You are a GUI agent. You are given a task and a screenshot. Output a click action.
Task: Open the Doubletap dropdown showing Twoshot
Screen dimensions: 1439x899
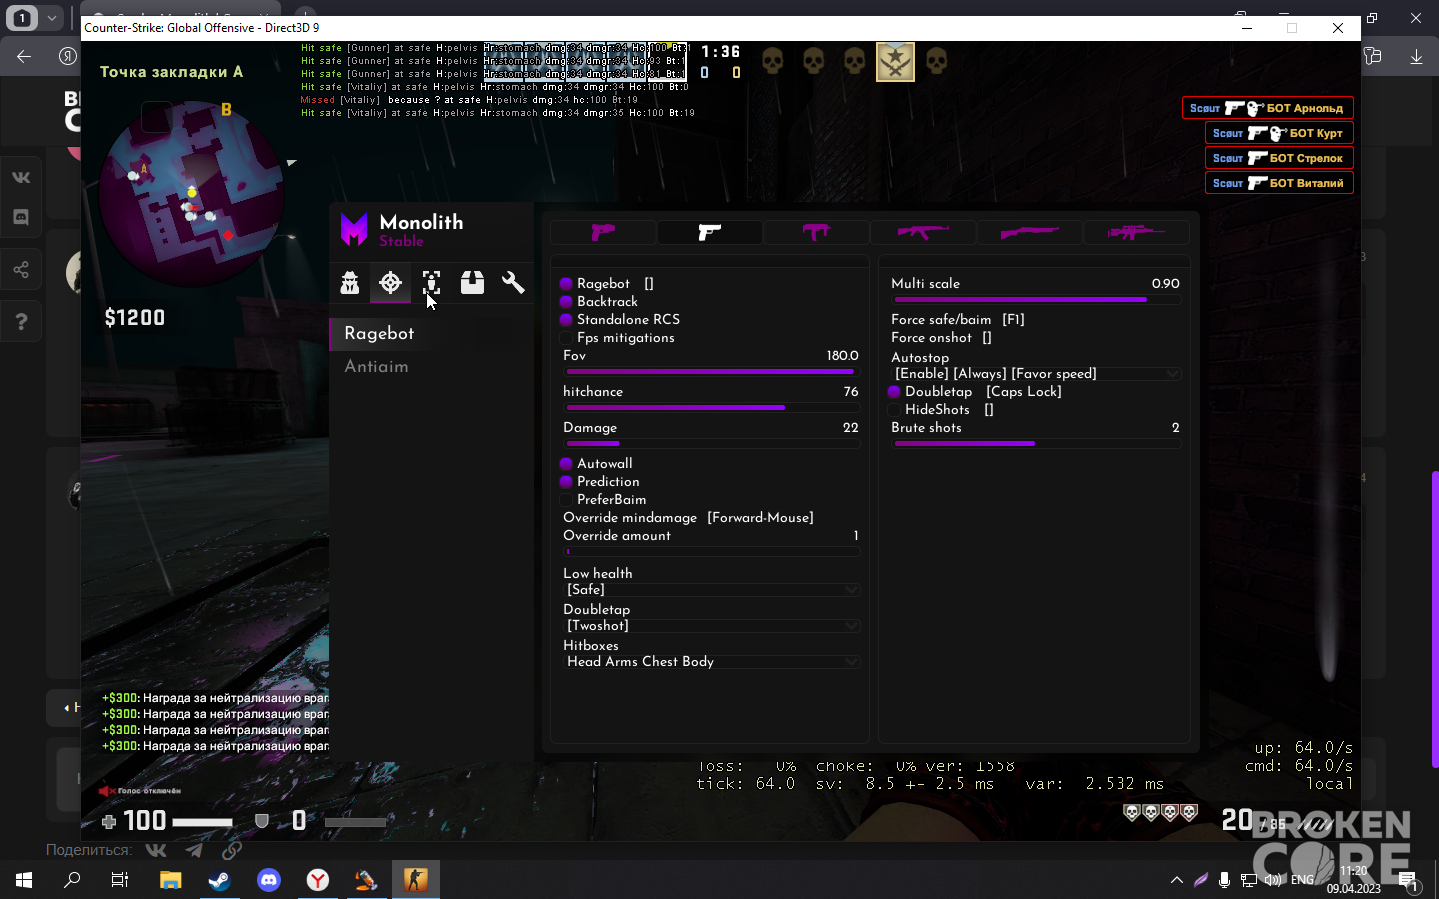click(x=711, y=626)
